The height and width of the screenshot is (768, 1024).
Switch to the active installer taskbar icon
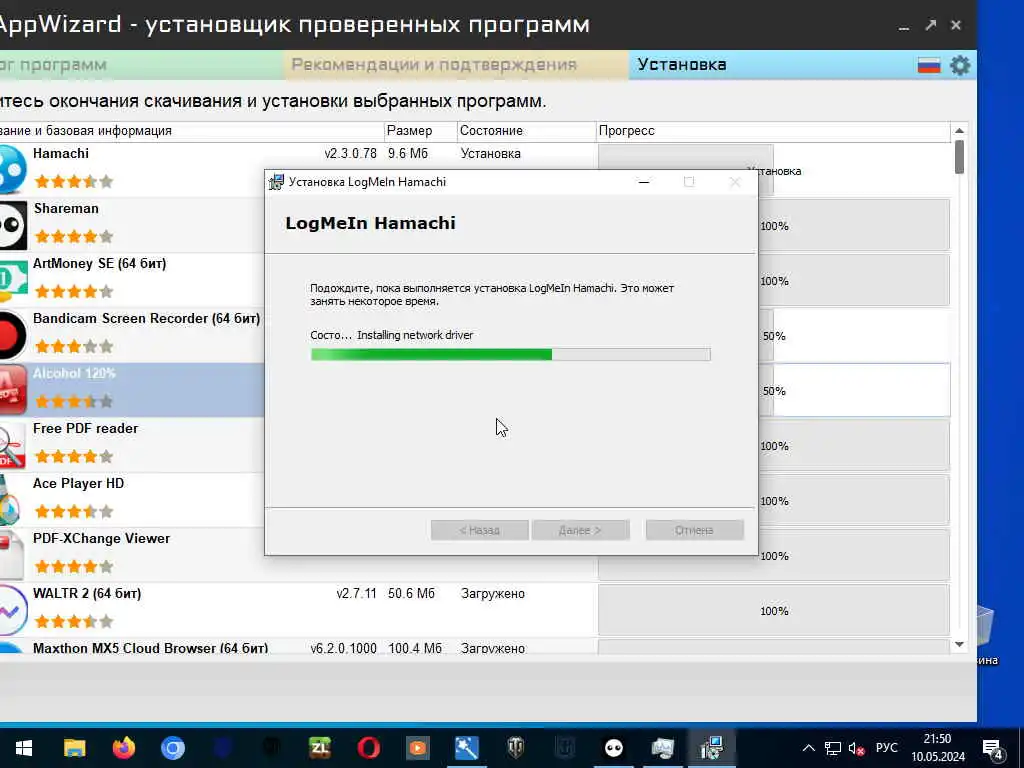pos(711,748)
